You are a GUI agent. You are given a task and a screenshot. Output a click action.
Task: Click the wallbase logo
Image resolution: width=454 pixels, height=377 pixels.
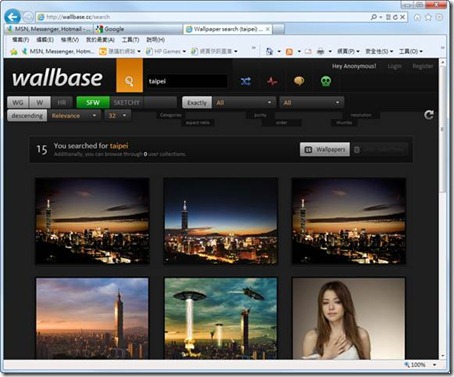pyautogui.click(x=57, y=78)
